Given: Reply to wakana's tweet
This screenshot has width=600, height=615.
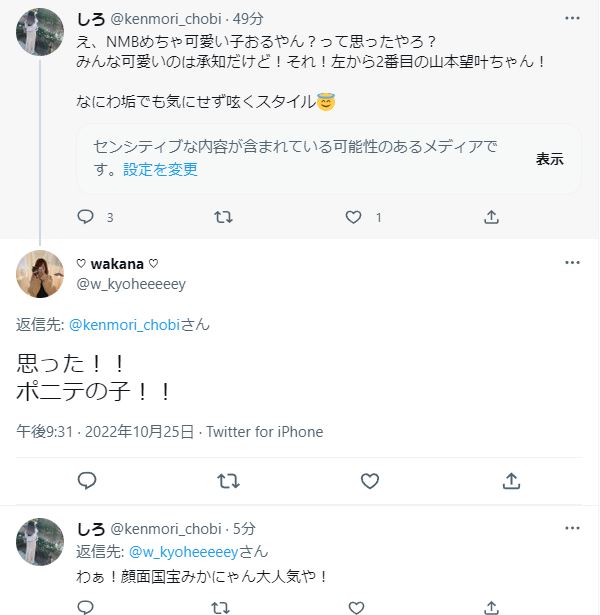Looking at the screenshot, I should [87, 481].
